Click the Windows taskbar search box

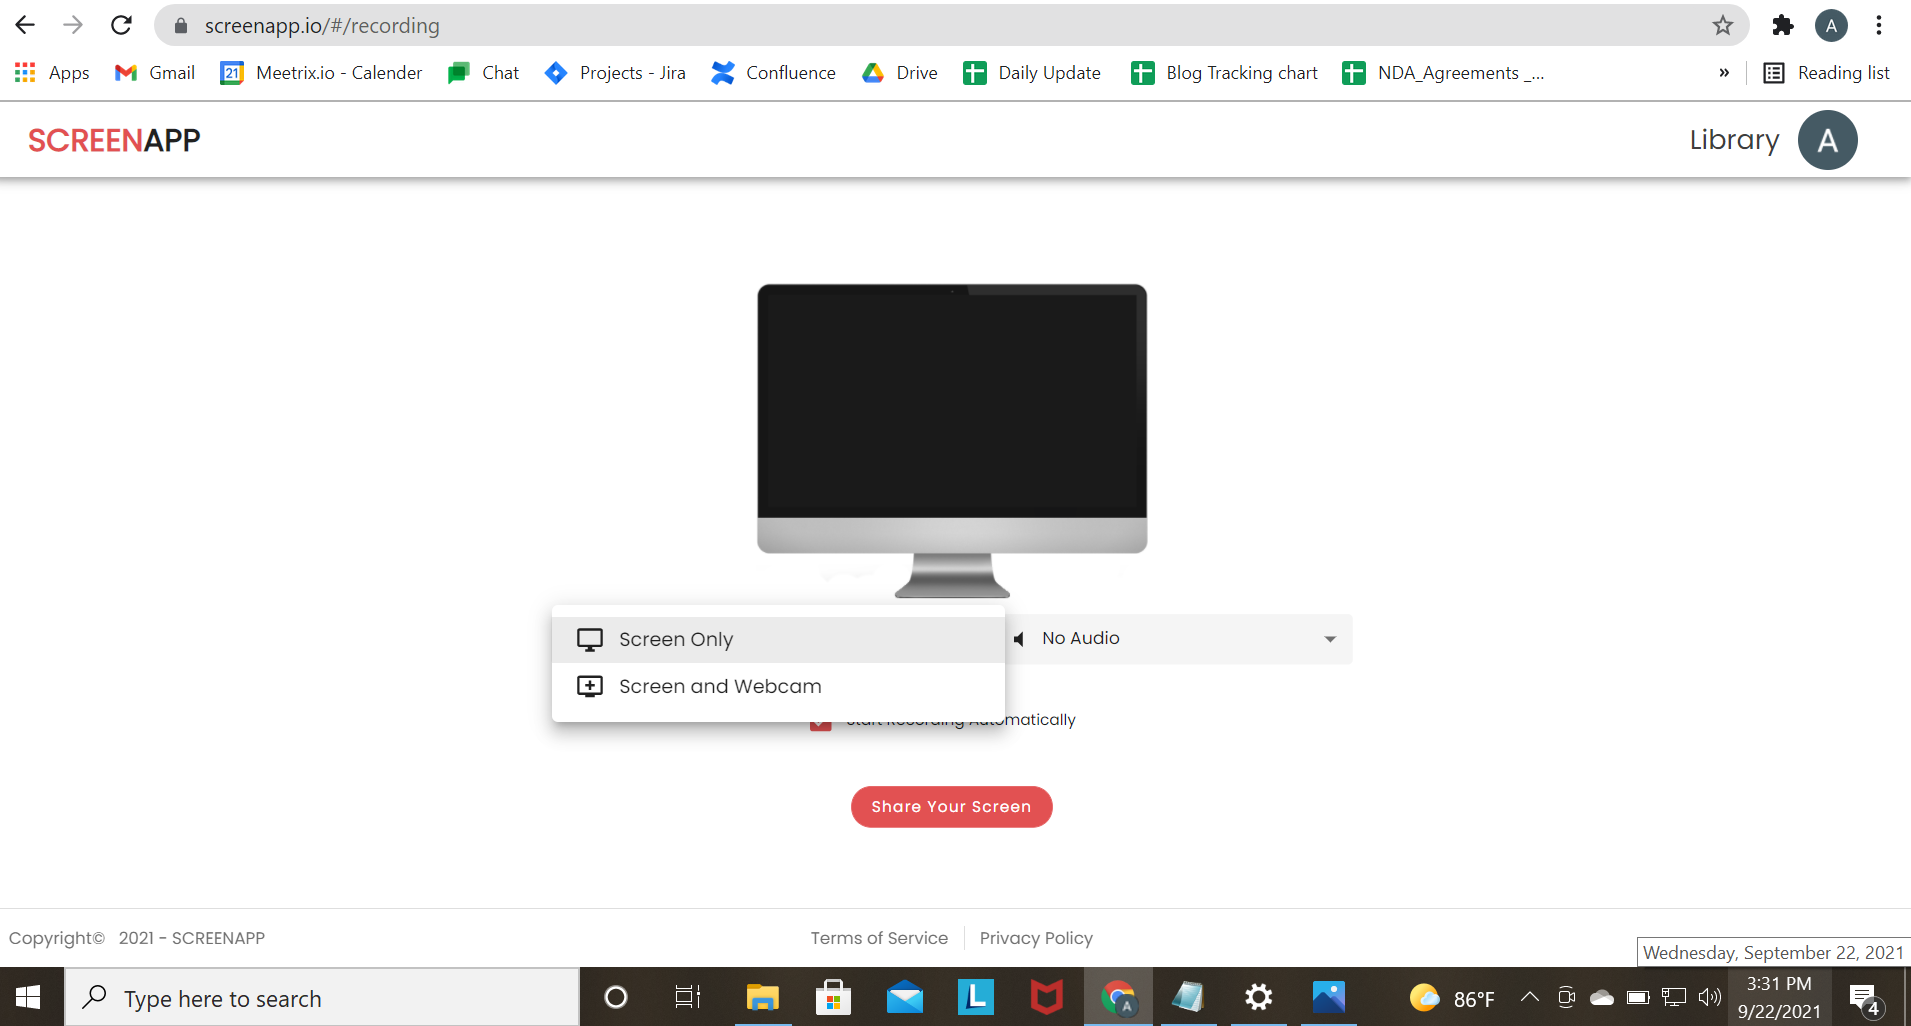click(x=322, y=998)
